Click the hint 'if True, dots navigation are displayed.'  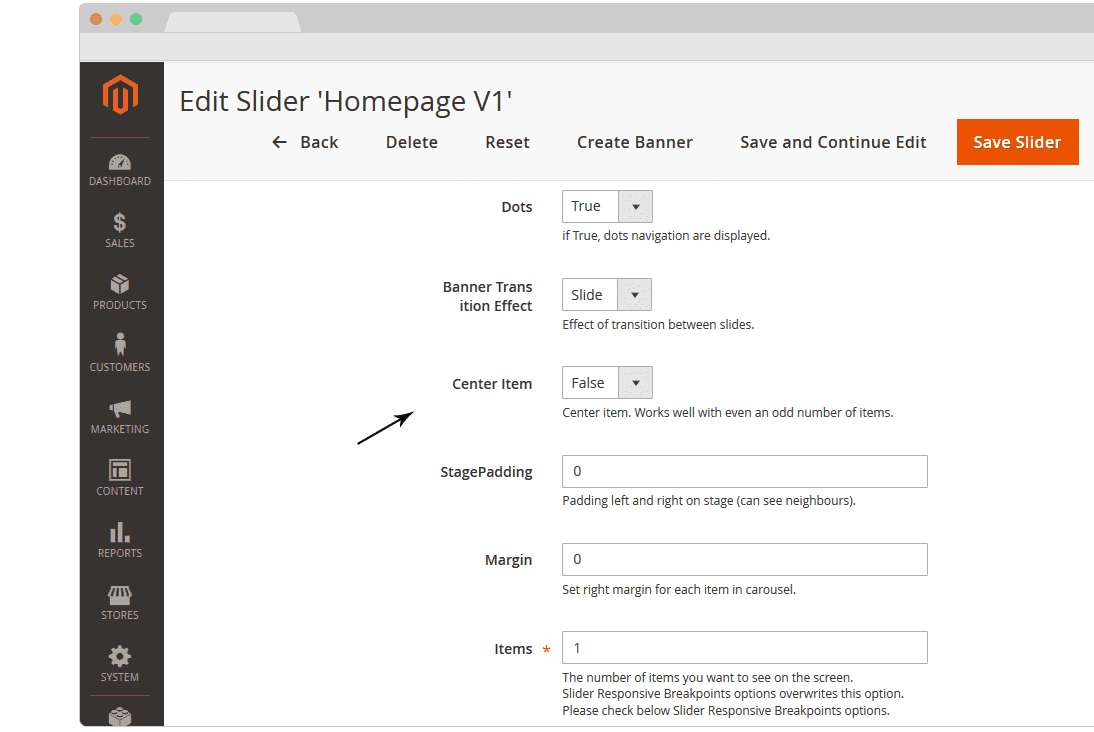click(x=666, y=236)
